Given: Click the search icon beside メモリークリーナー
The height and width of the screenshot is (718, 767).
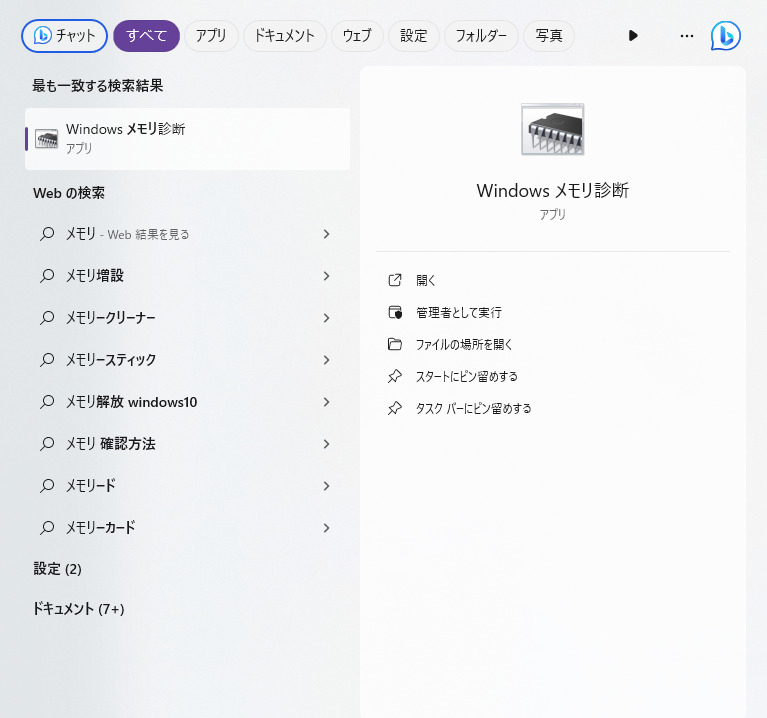Looking at the screenshot, I should pyautogui.click(x=47, y=318).
